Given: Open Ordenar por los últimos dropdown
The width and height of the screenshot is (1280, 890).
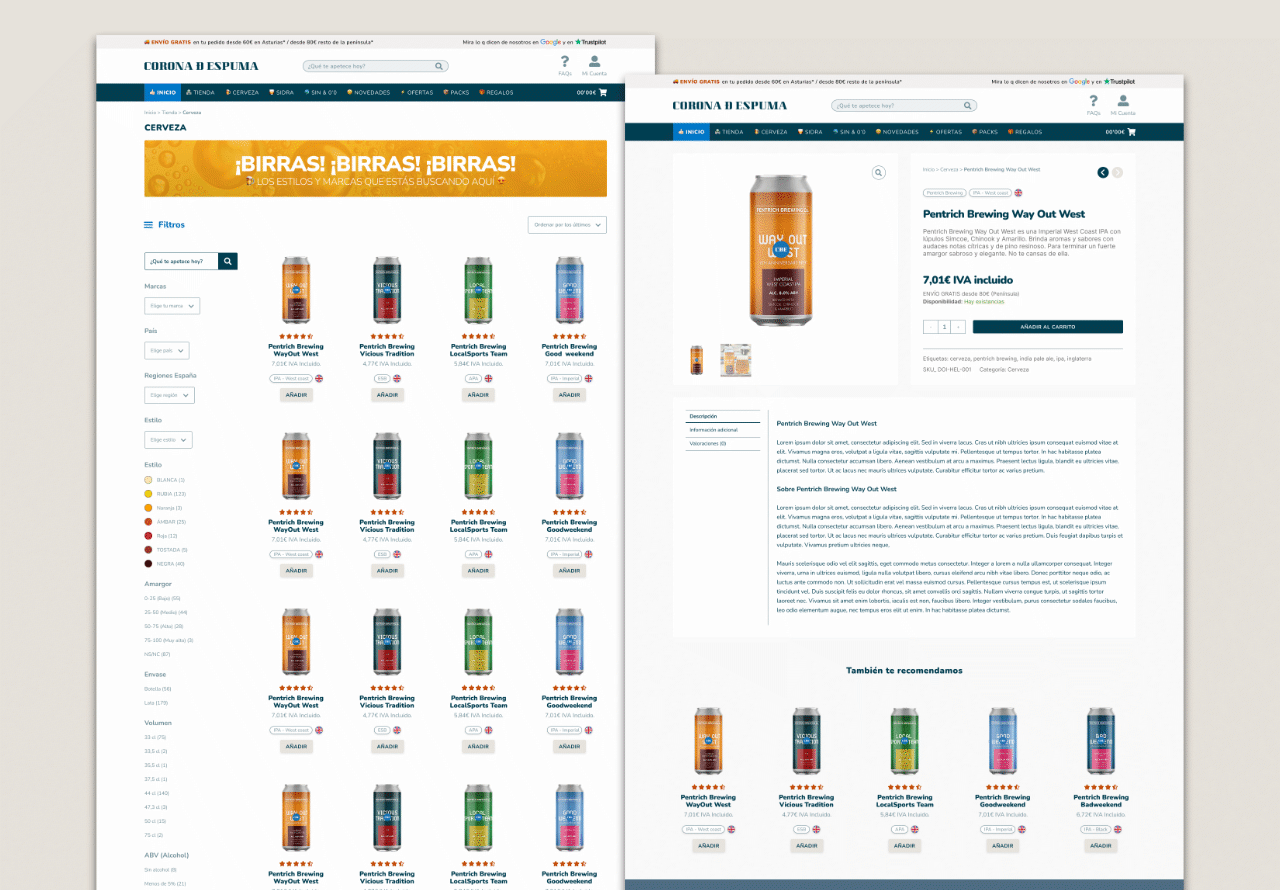Looking at the screenshot, I should [x=567, y=225].
